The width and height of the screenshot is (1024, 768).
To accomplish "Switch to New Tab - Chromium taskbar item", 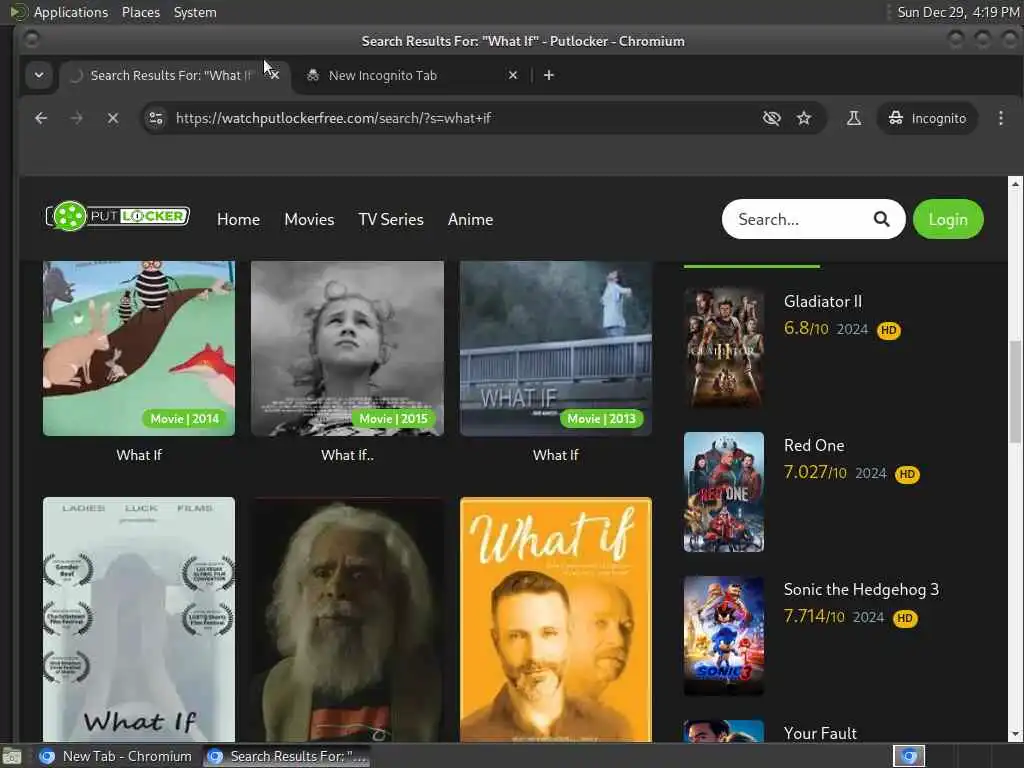I will pos(116,756).
